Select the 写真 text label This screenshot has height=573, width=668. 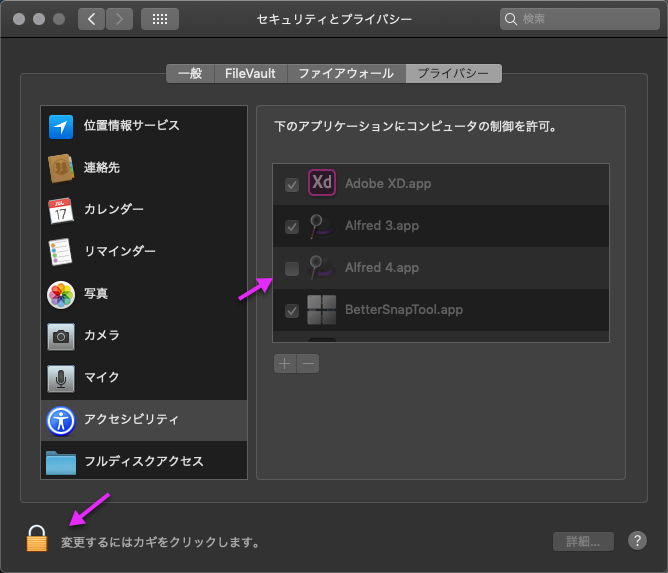coord(96,293)
